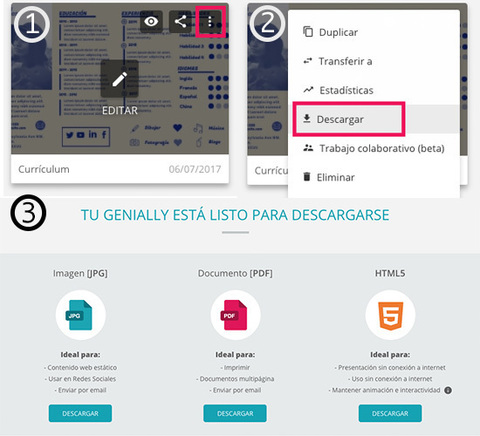Click the pencil EDITAR icon

pyautogui.click(x=119, y=79)
